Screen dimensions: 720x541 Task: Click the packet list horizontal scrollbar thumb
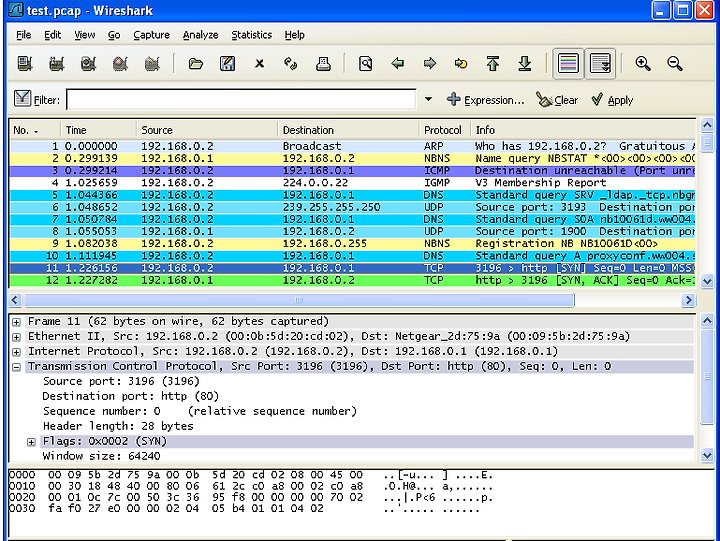point(299,300)
